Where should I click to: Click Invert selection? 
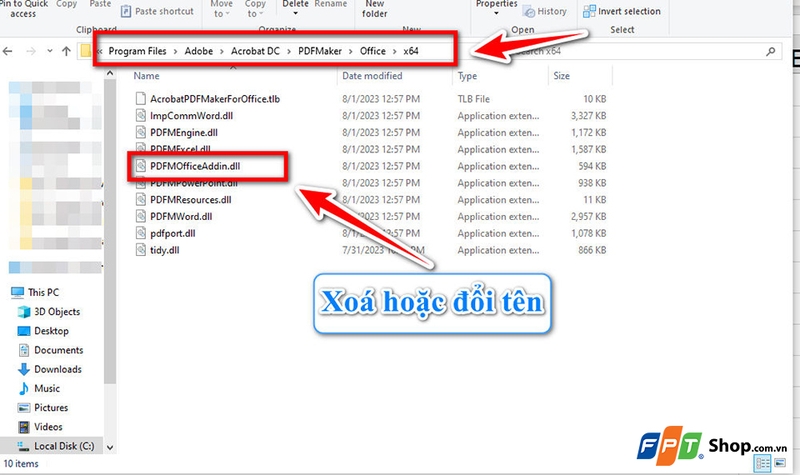(x=622, y=11)
